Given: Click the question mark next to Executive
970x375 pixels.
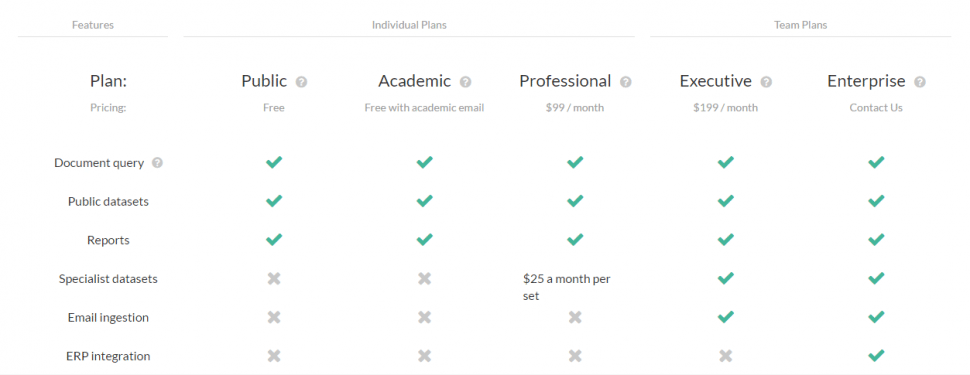Looking at the screenshot, I should (x=766, y=82).
